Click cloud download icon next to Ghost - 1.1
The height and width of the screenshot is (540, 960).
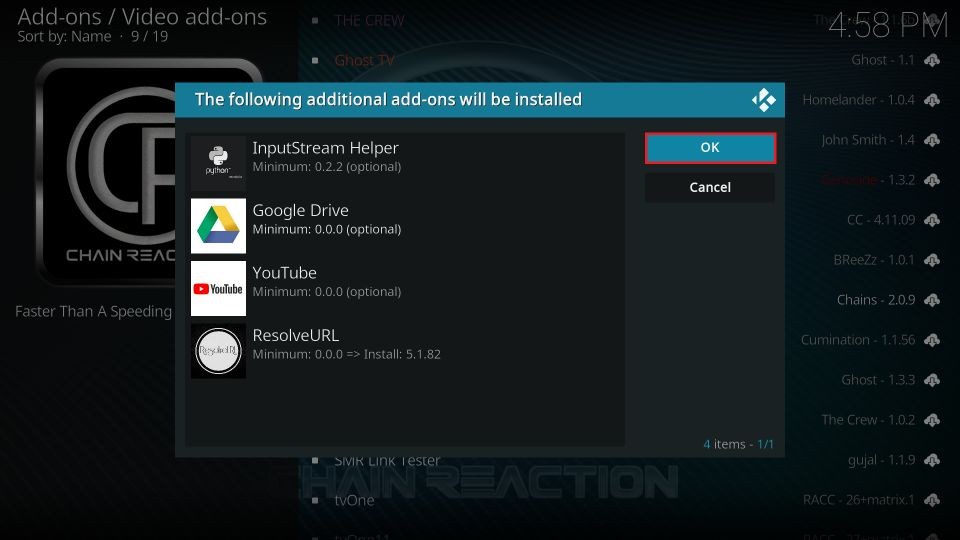932,60
